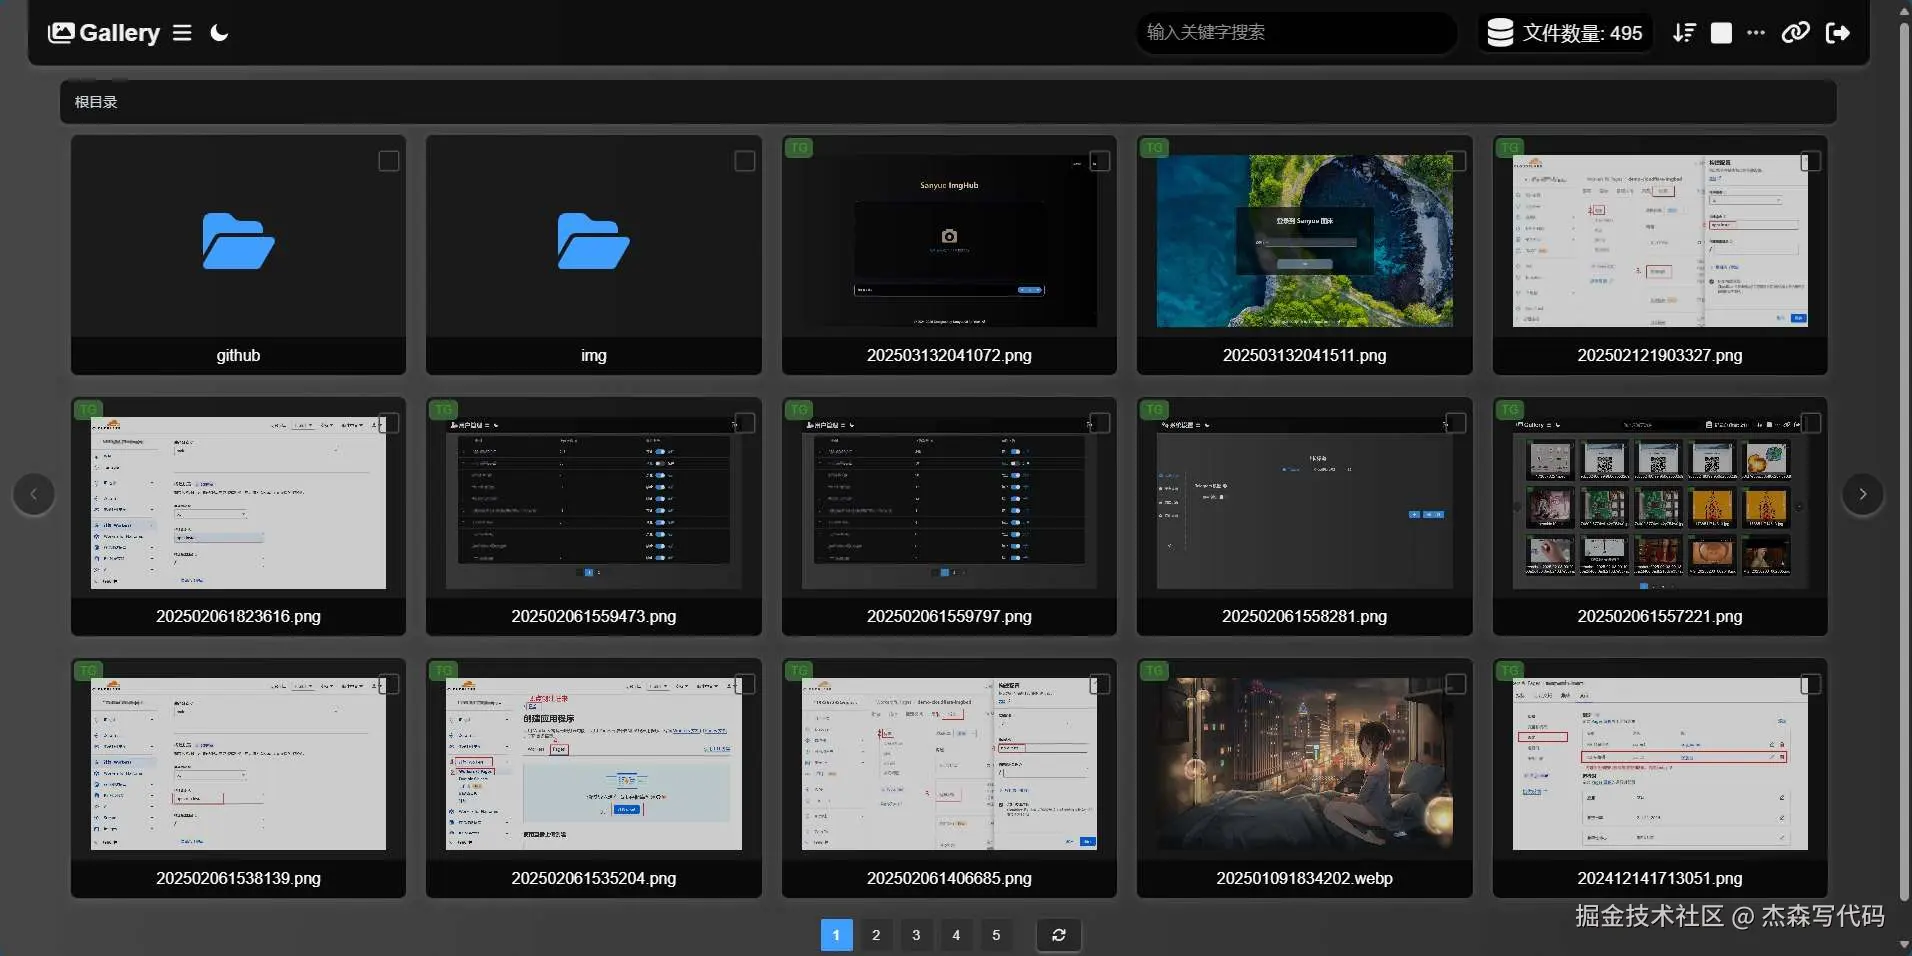Viewport: 1912px width, 956px height.
Task: Click the sort order icon
Action: [x=1684, y=33]
